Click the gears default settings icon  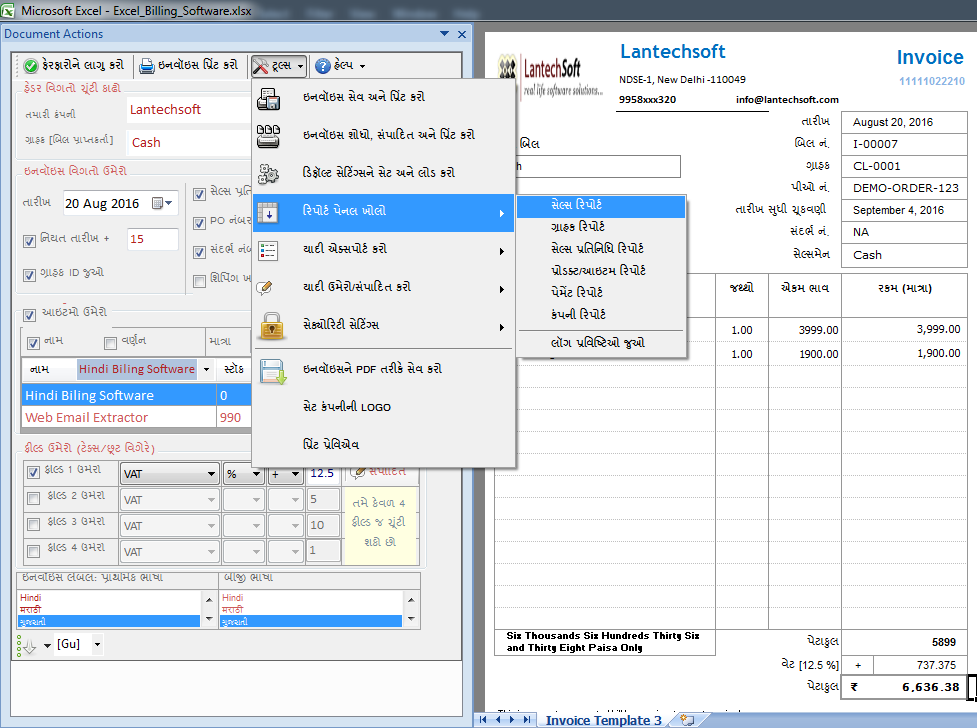tap(269, 174)
